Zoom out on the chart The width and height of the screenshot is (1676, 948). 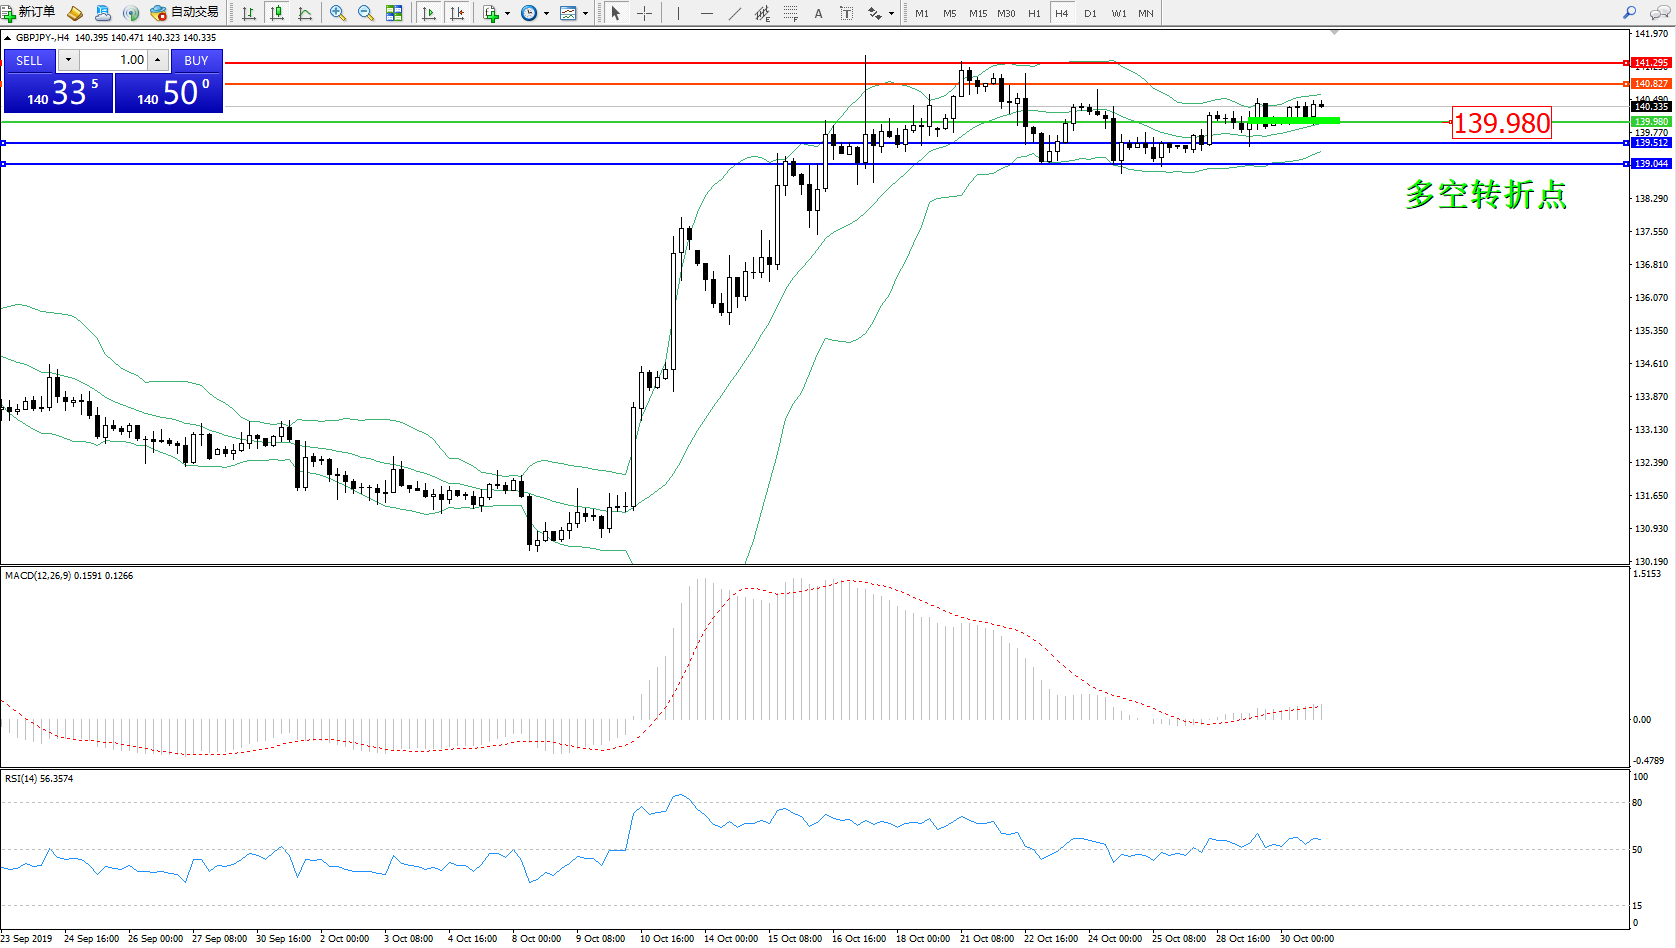(366, 13)
